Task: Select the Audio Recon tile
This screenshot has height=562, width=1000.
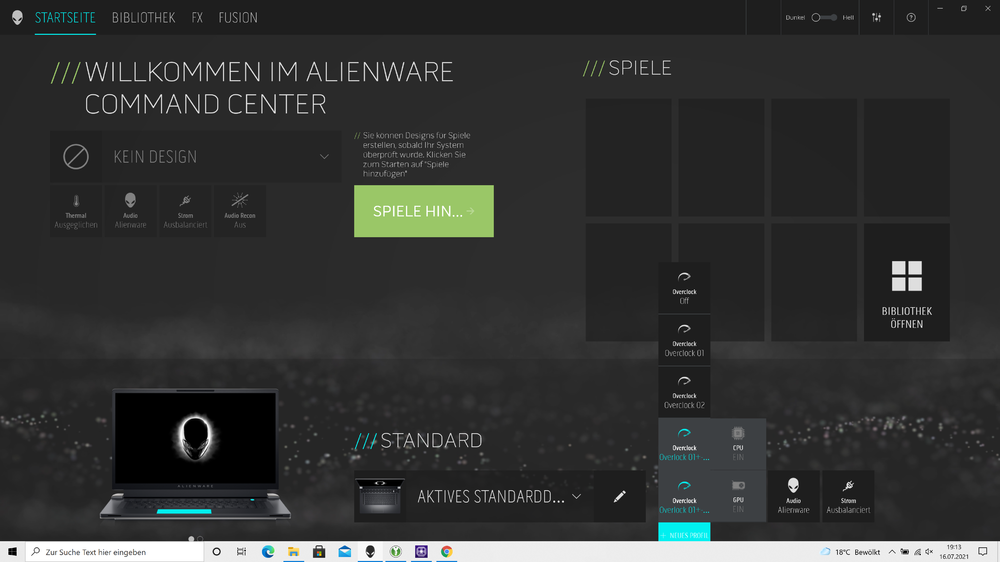Action: [x=239, y=210]
